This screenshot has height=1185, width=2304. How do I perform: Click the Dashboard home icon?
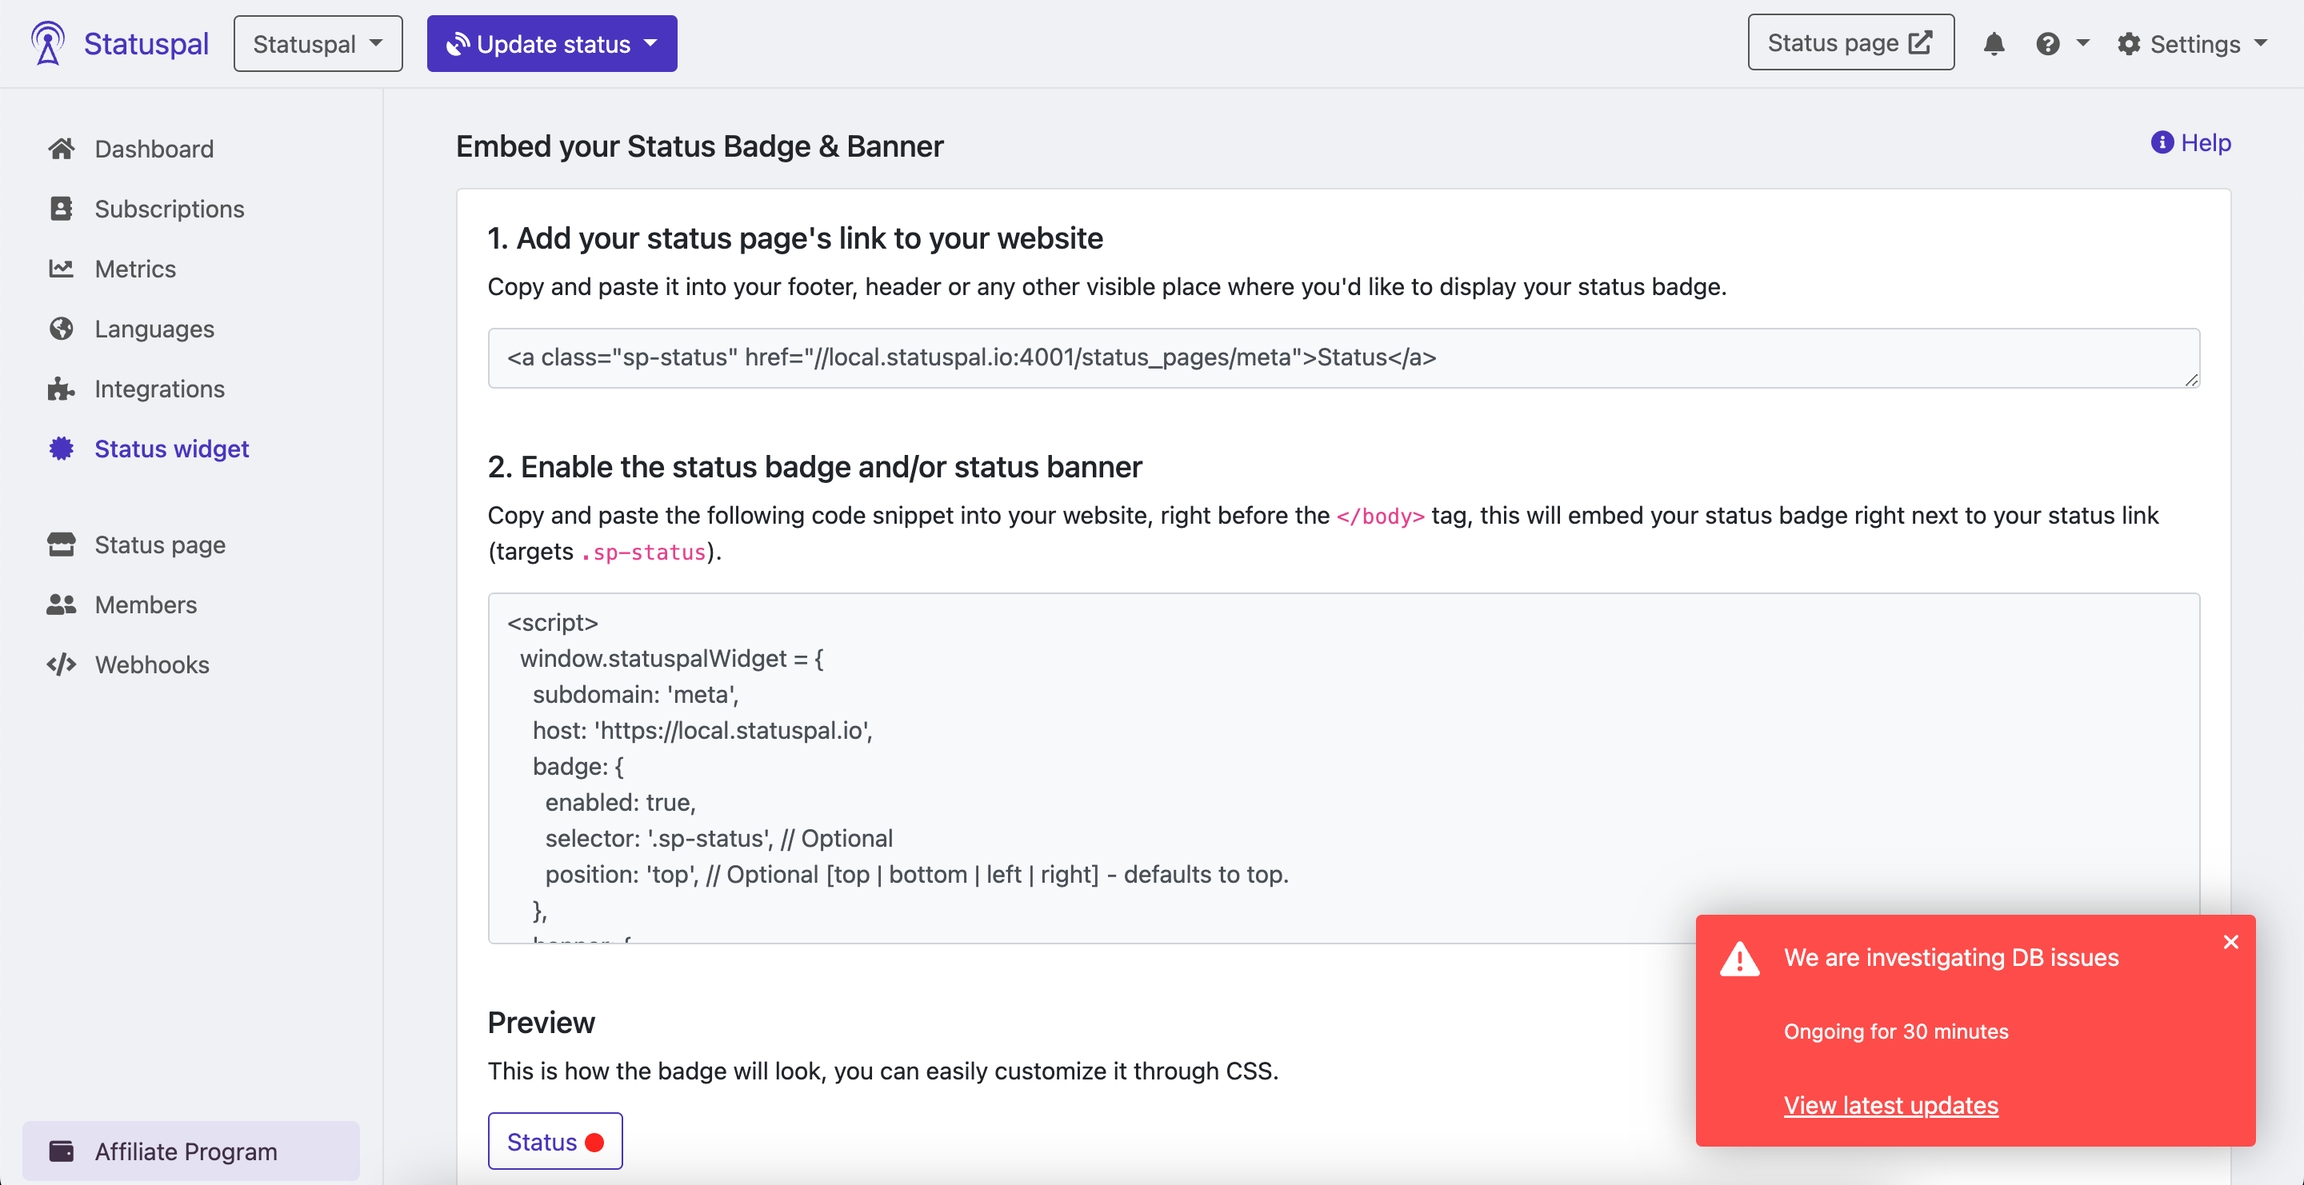[x=61, y=149]
